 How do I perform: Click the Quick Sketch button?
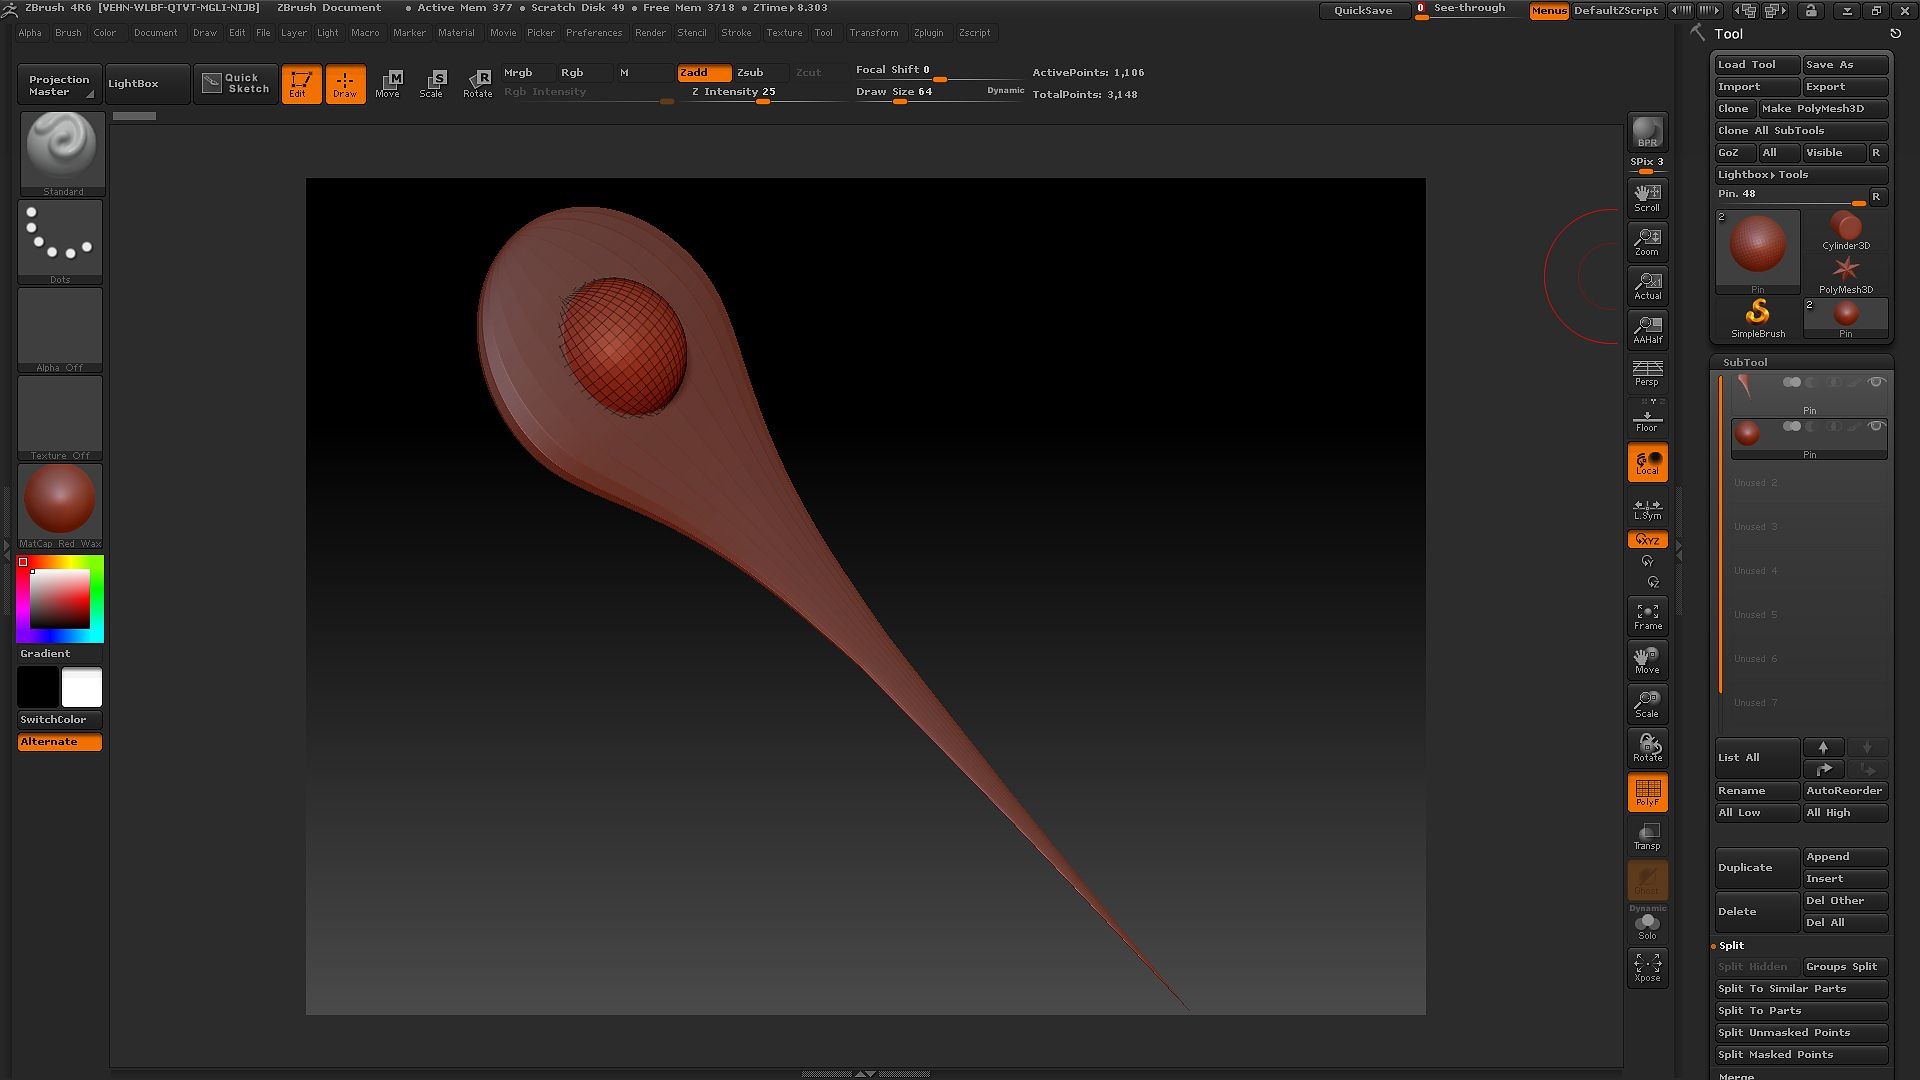click(x=236, y=84)
